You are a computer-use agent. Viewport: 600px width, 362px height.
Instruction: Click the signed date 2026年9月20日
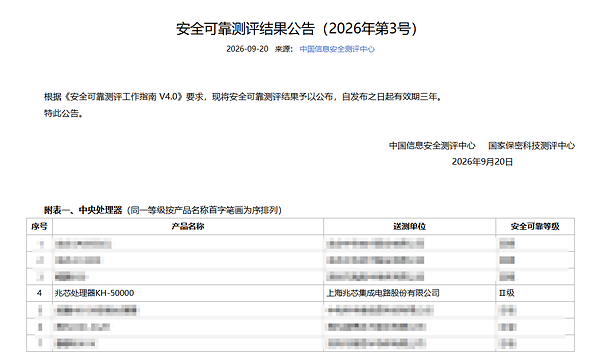[482, 161]
